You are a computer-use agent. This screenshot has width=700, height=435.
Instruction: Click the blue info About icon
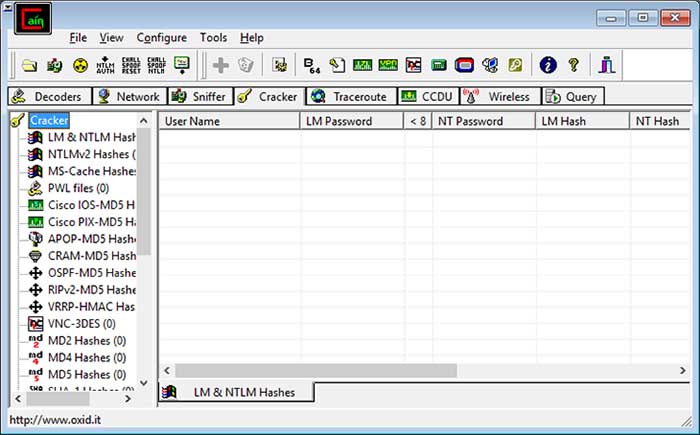pyautogui.click(x=548, y=66)
